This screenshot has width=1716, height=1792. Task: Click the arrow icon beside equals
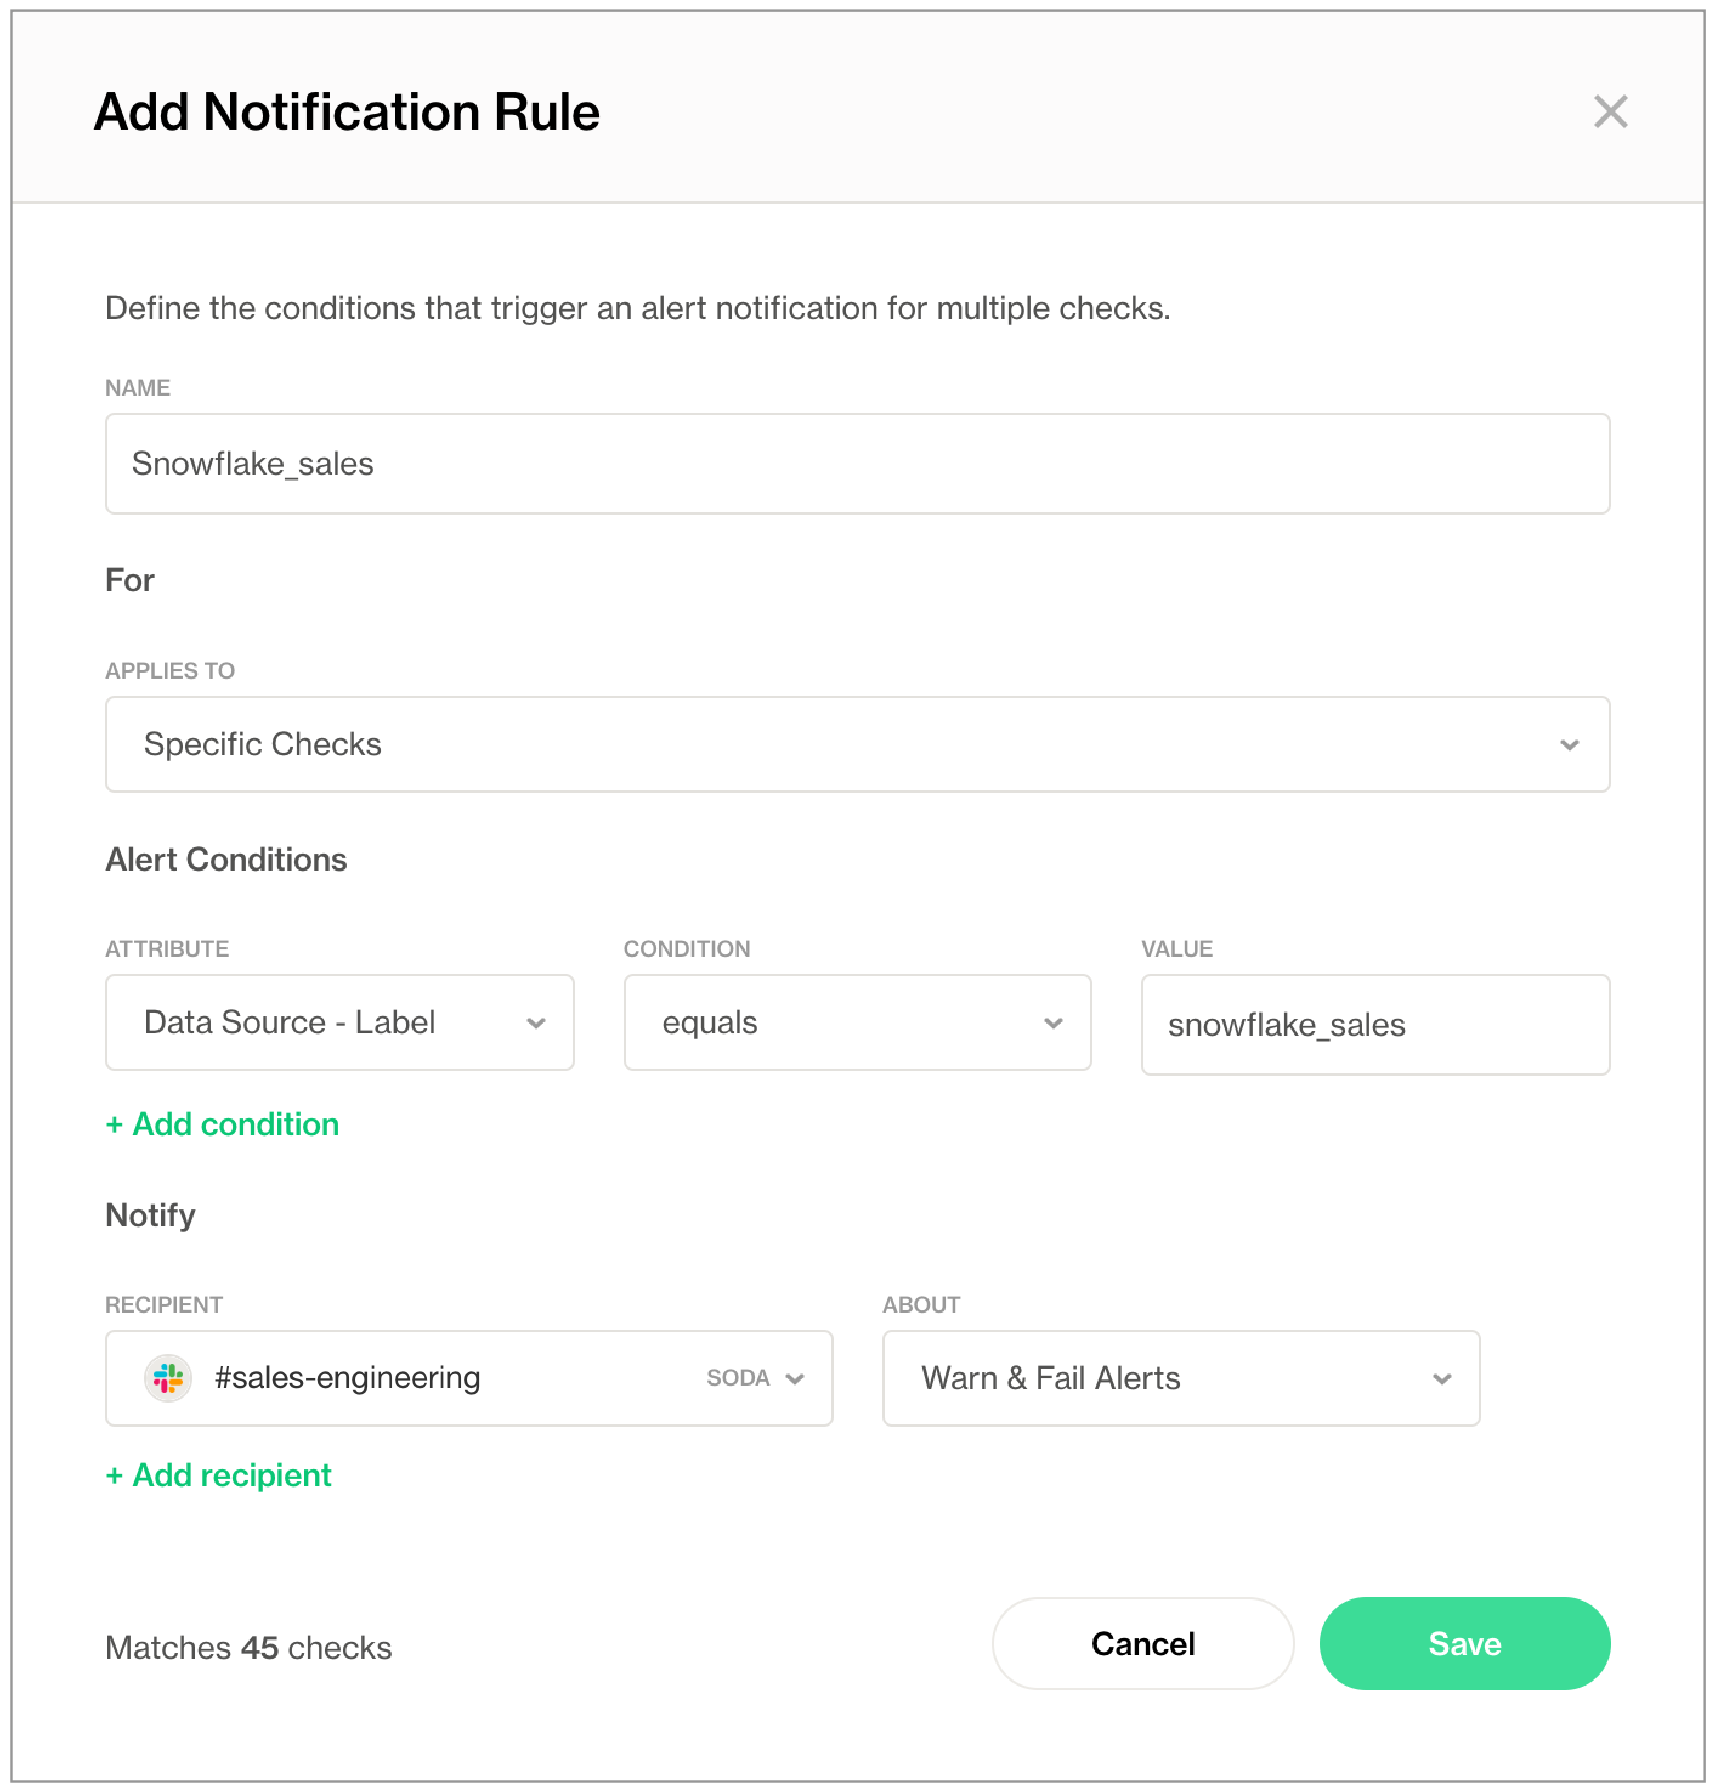(1053, 1023)
